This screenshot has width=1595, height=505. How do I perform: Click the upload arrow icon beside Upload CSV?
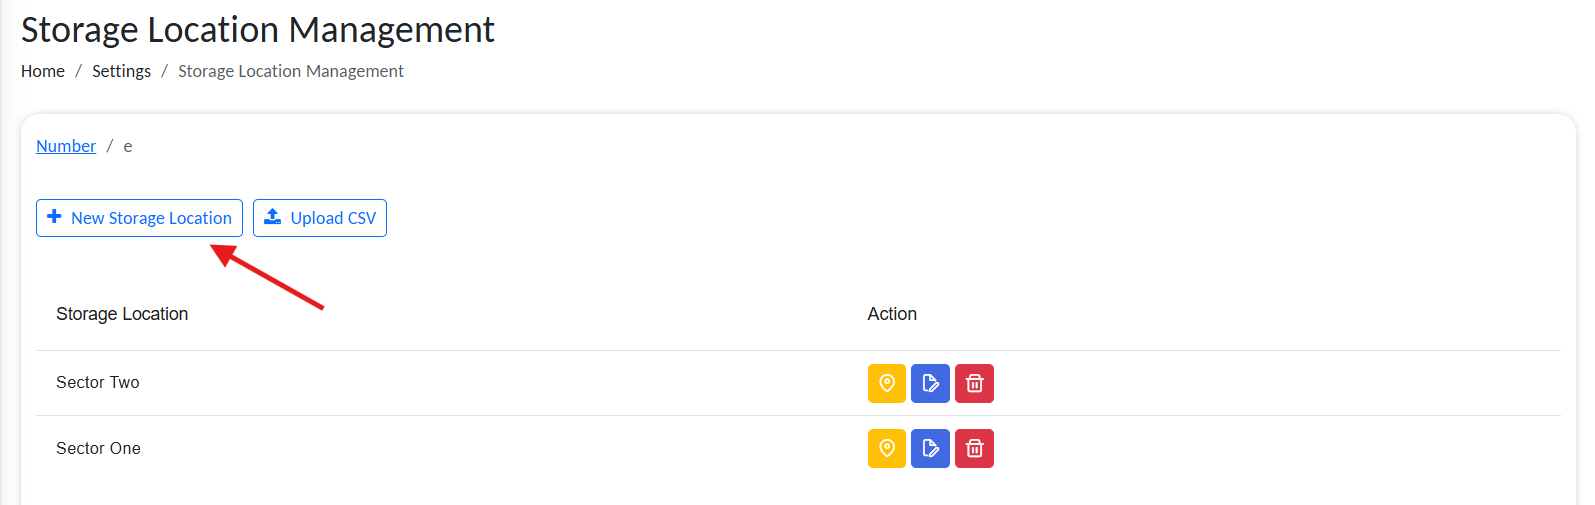272,217
